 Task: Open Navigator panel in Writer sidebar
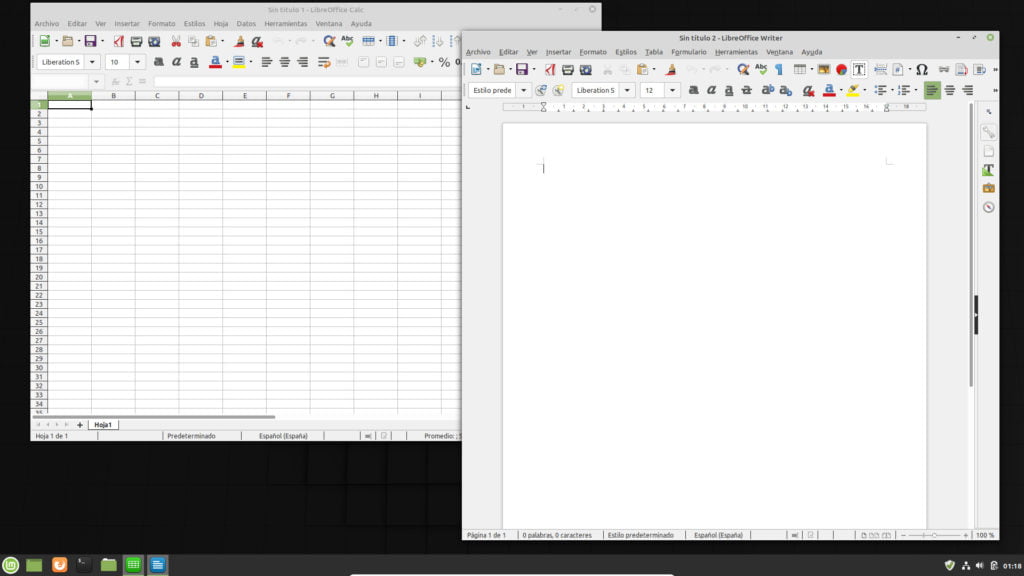coord(988,207)
